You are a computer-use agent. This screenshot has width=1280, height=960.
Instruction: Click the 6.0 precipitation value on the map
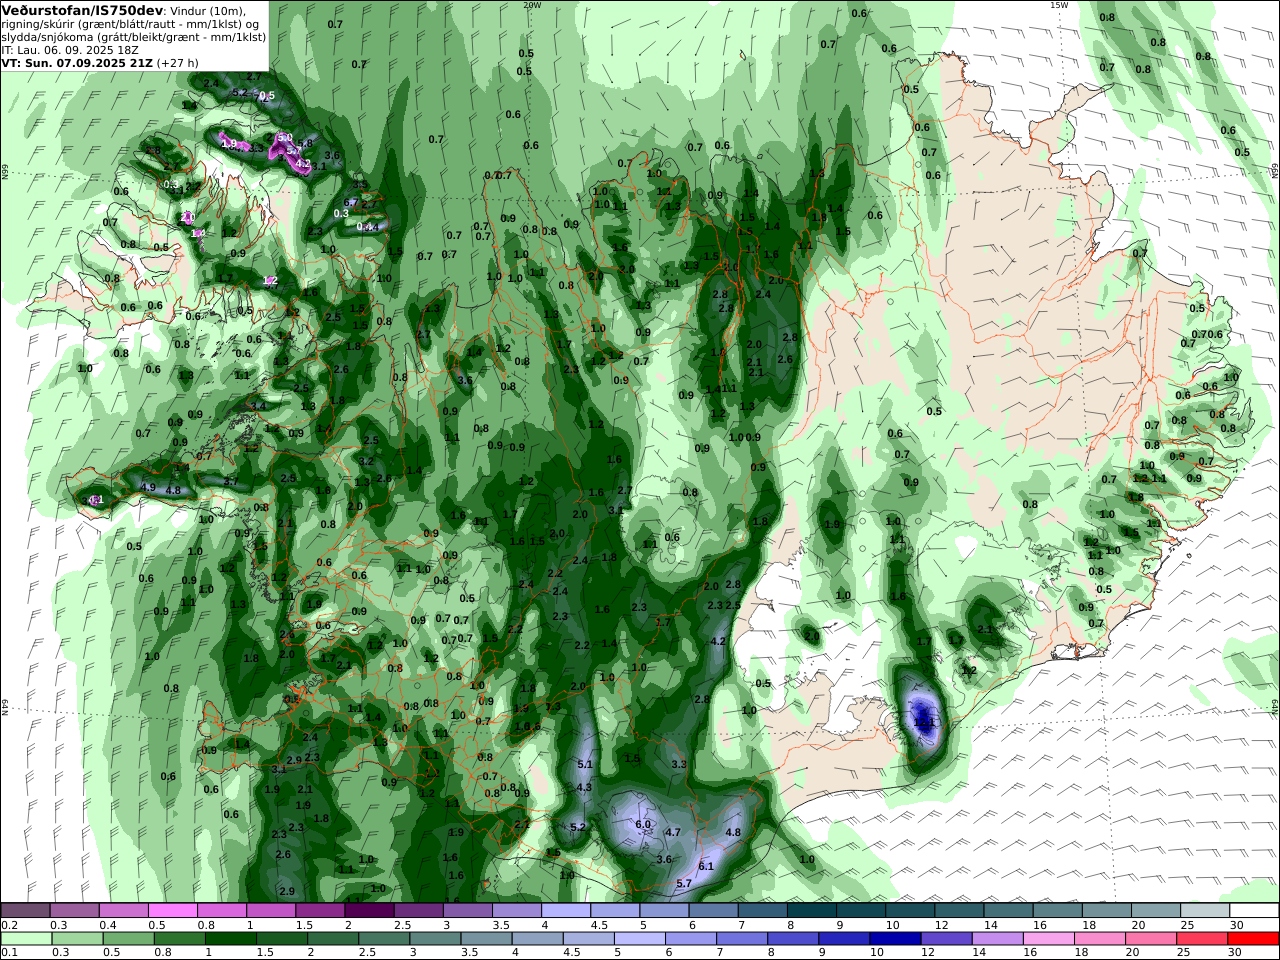[643, 824]
